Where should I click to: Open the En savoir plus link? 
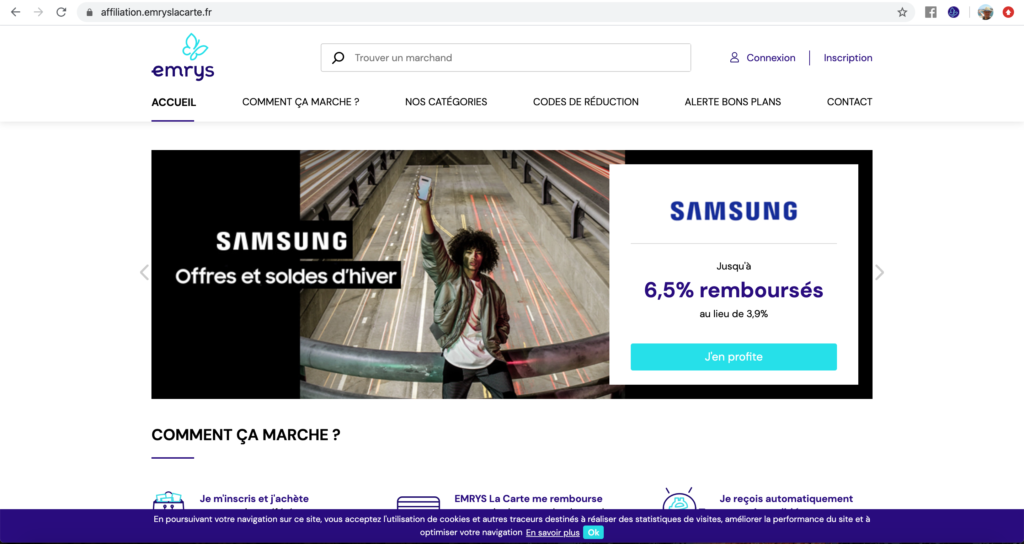[552, 533]
